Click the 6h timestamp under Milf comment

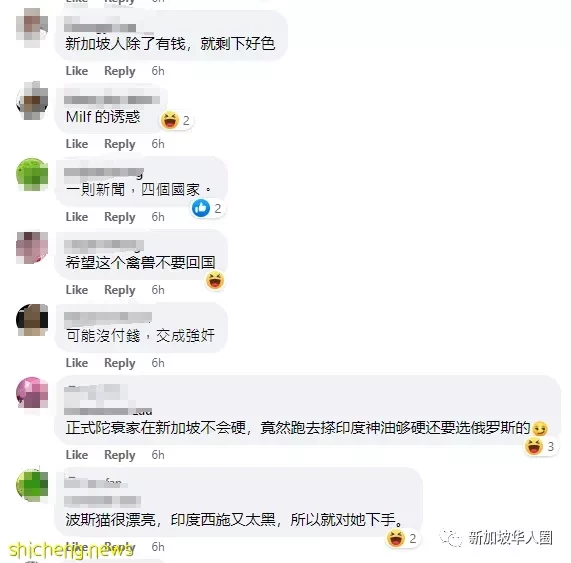coord(158,144)
